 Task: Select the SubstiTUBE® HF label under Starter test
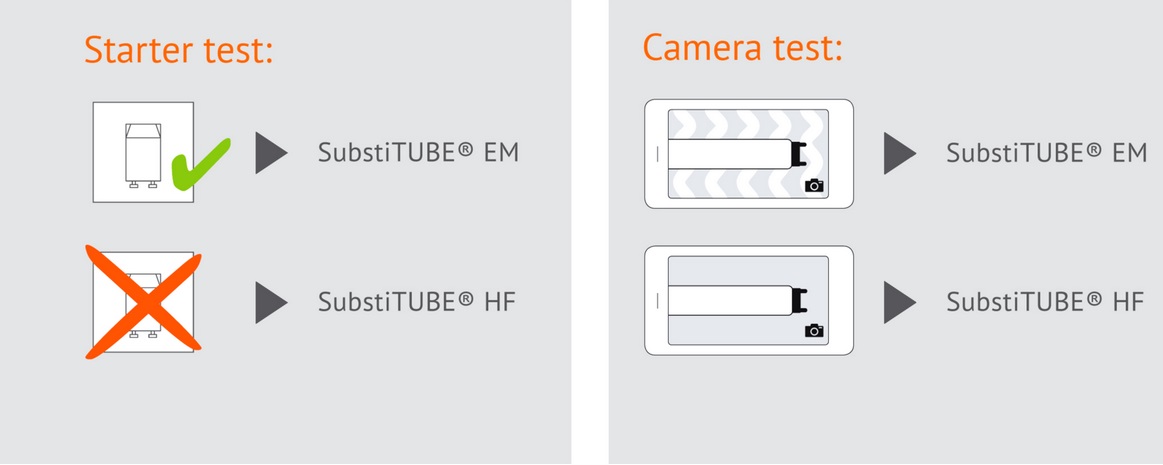pyautogui.click(x=417, y=302)
